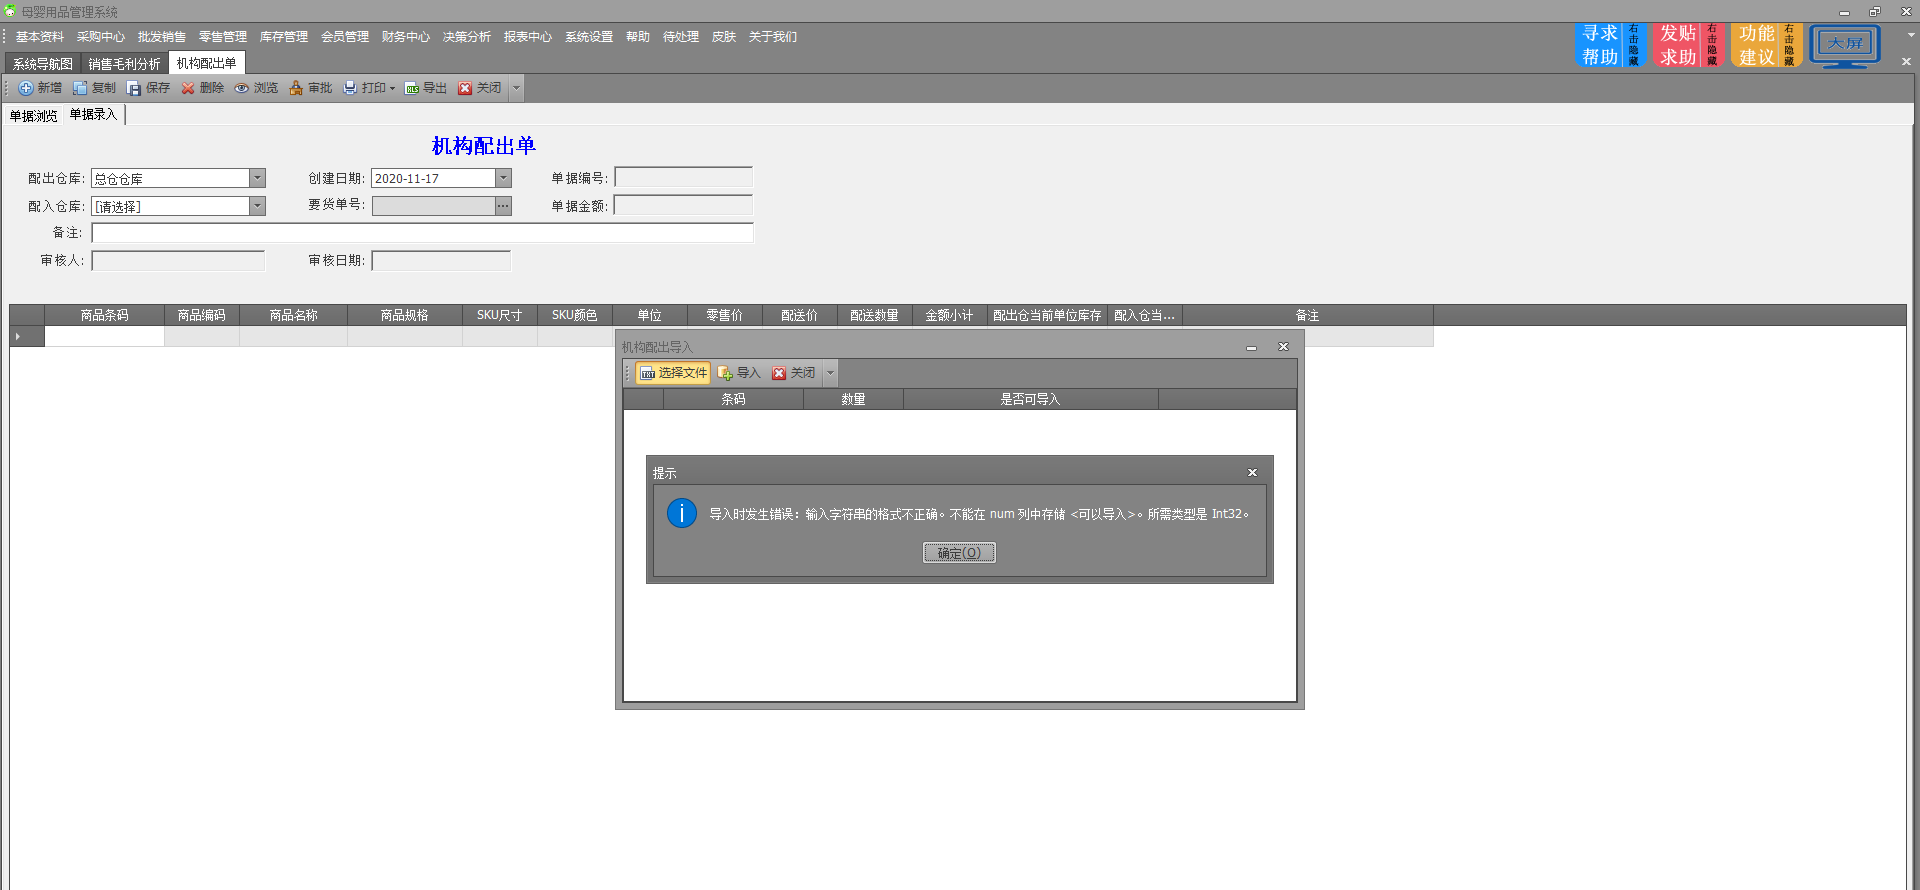
Task: Open the 报表中心 menu
Action: pos(528,37)
